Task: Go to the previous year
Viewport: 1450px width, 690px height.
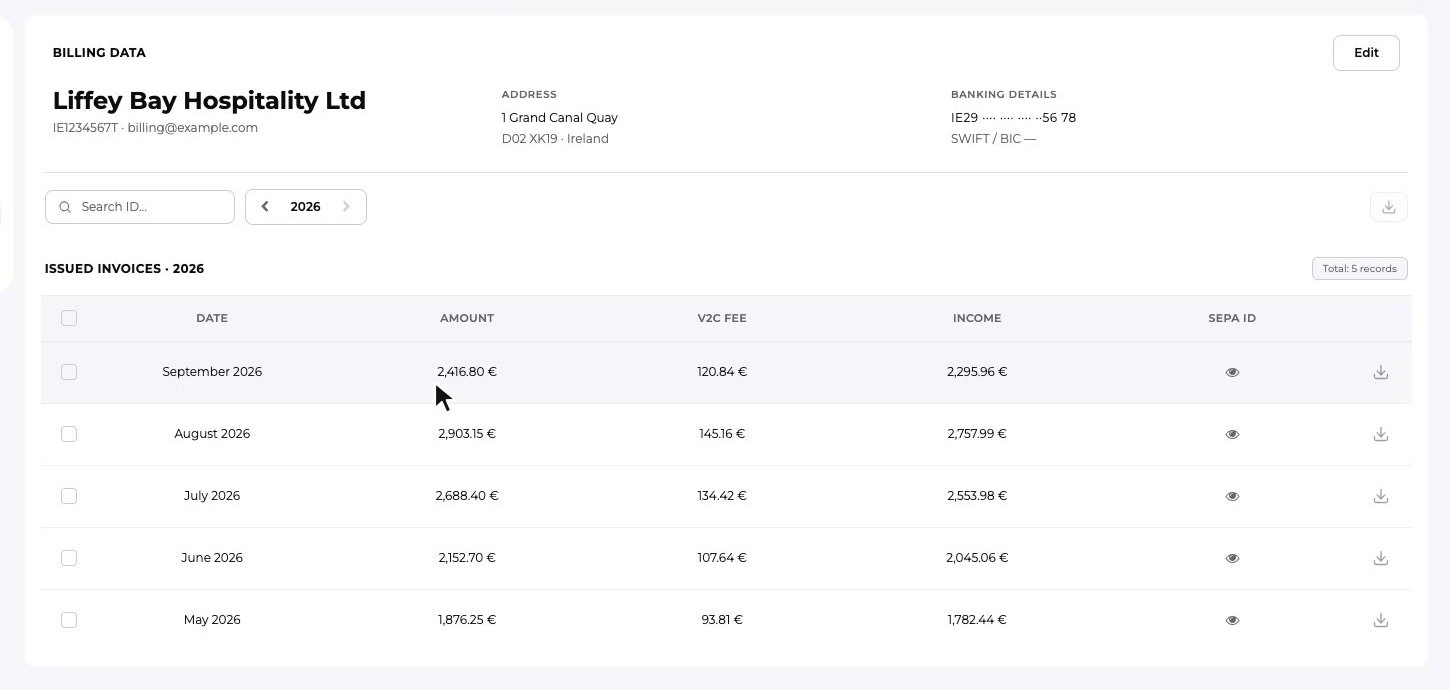Action: (x=265, y=207)
